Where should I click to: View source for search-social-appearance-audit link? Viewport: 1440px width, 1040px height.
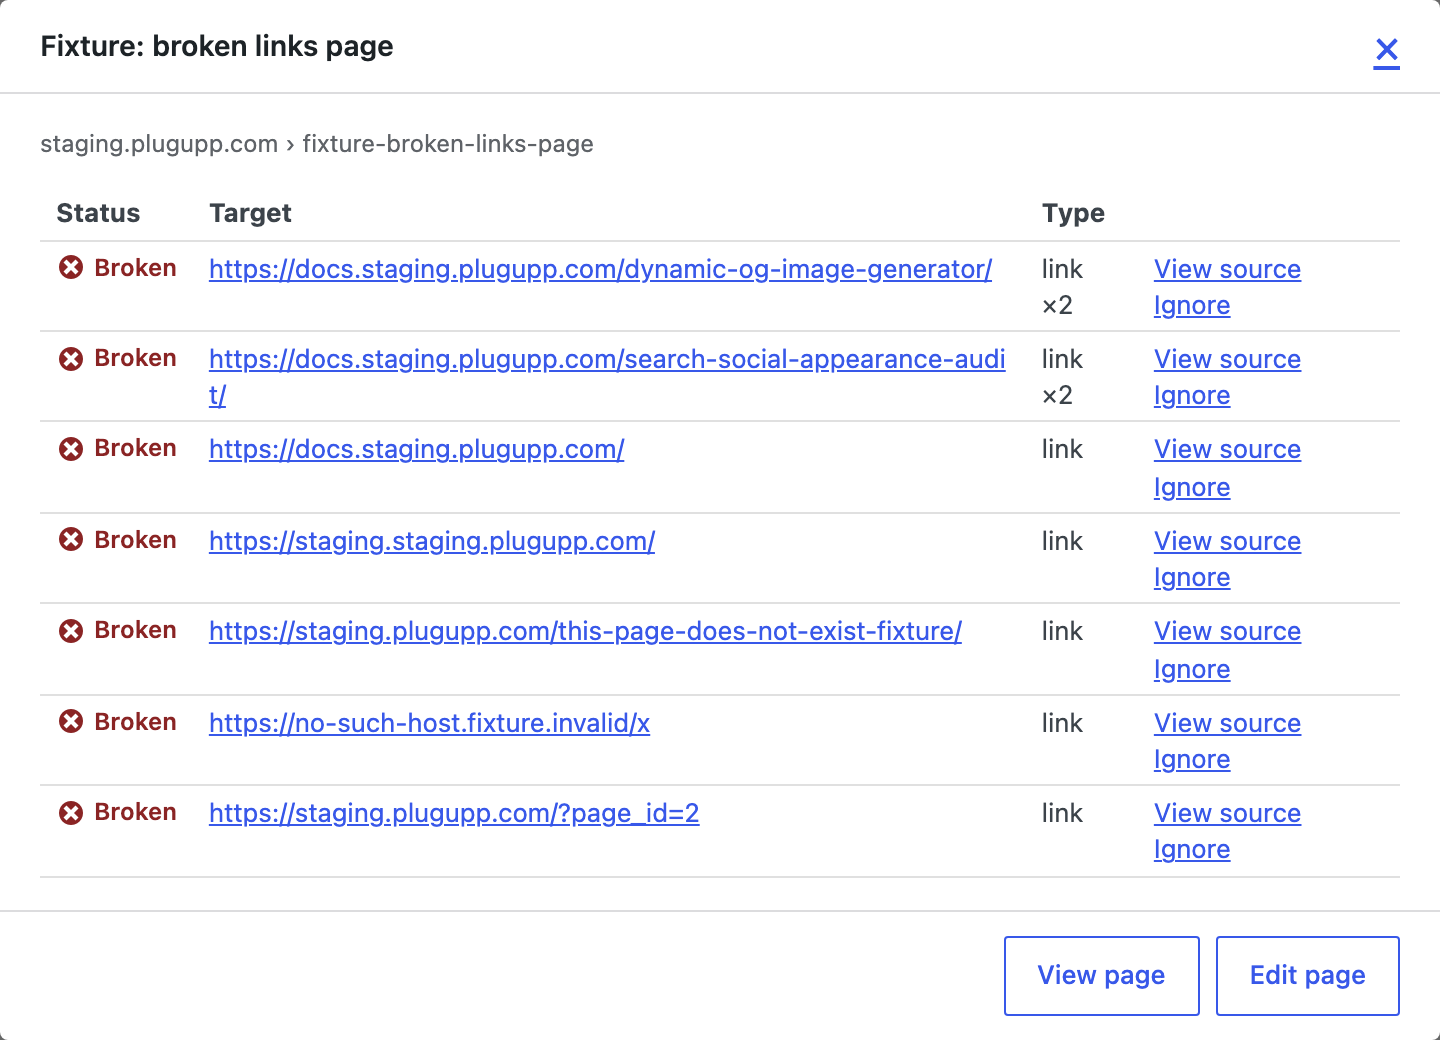(x=1227, y=359)
